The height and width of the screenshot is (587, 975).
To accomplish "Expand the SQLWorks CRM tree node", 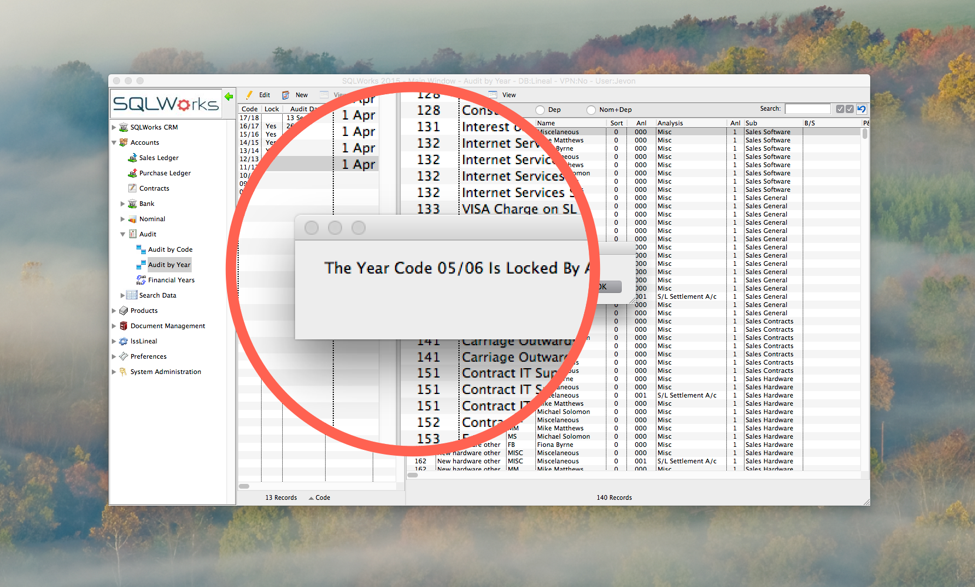I will pyautogui.click(x=114, y=128).
